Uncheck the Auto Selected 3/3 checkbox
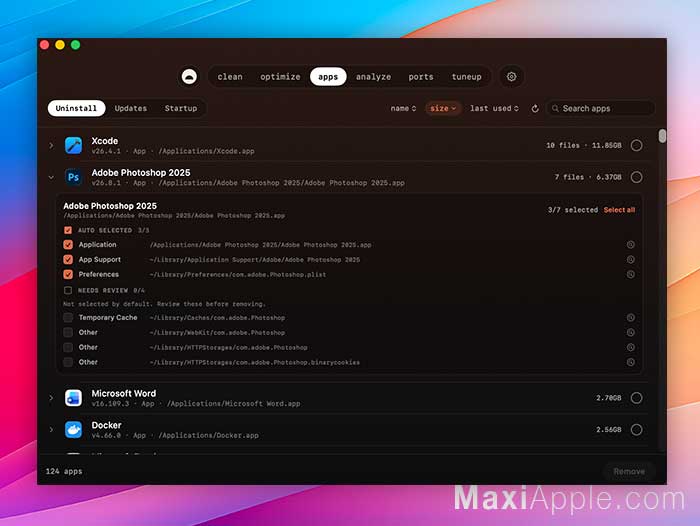Image resolution: width=700 pixels, height=526 pixels. coord(68,230)
